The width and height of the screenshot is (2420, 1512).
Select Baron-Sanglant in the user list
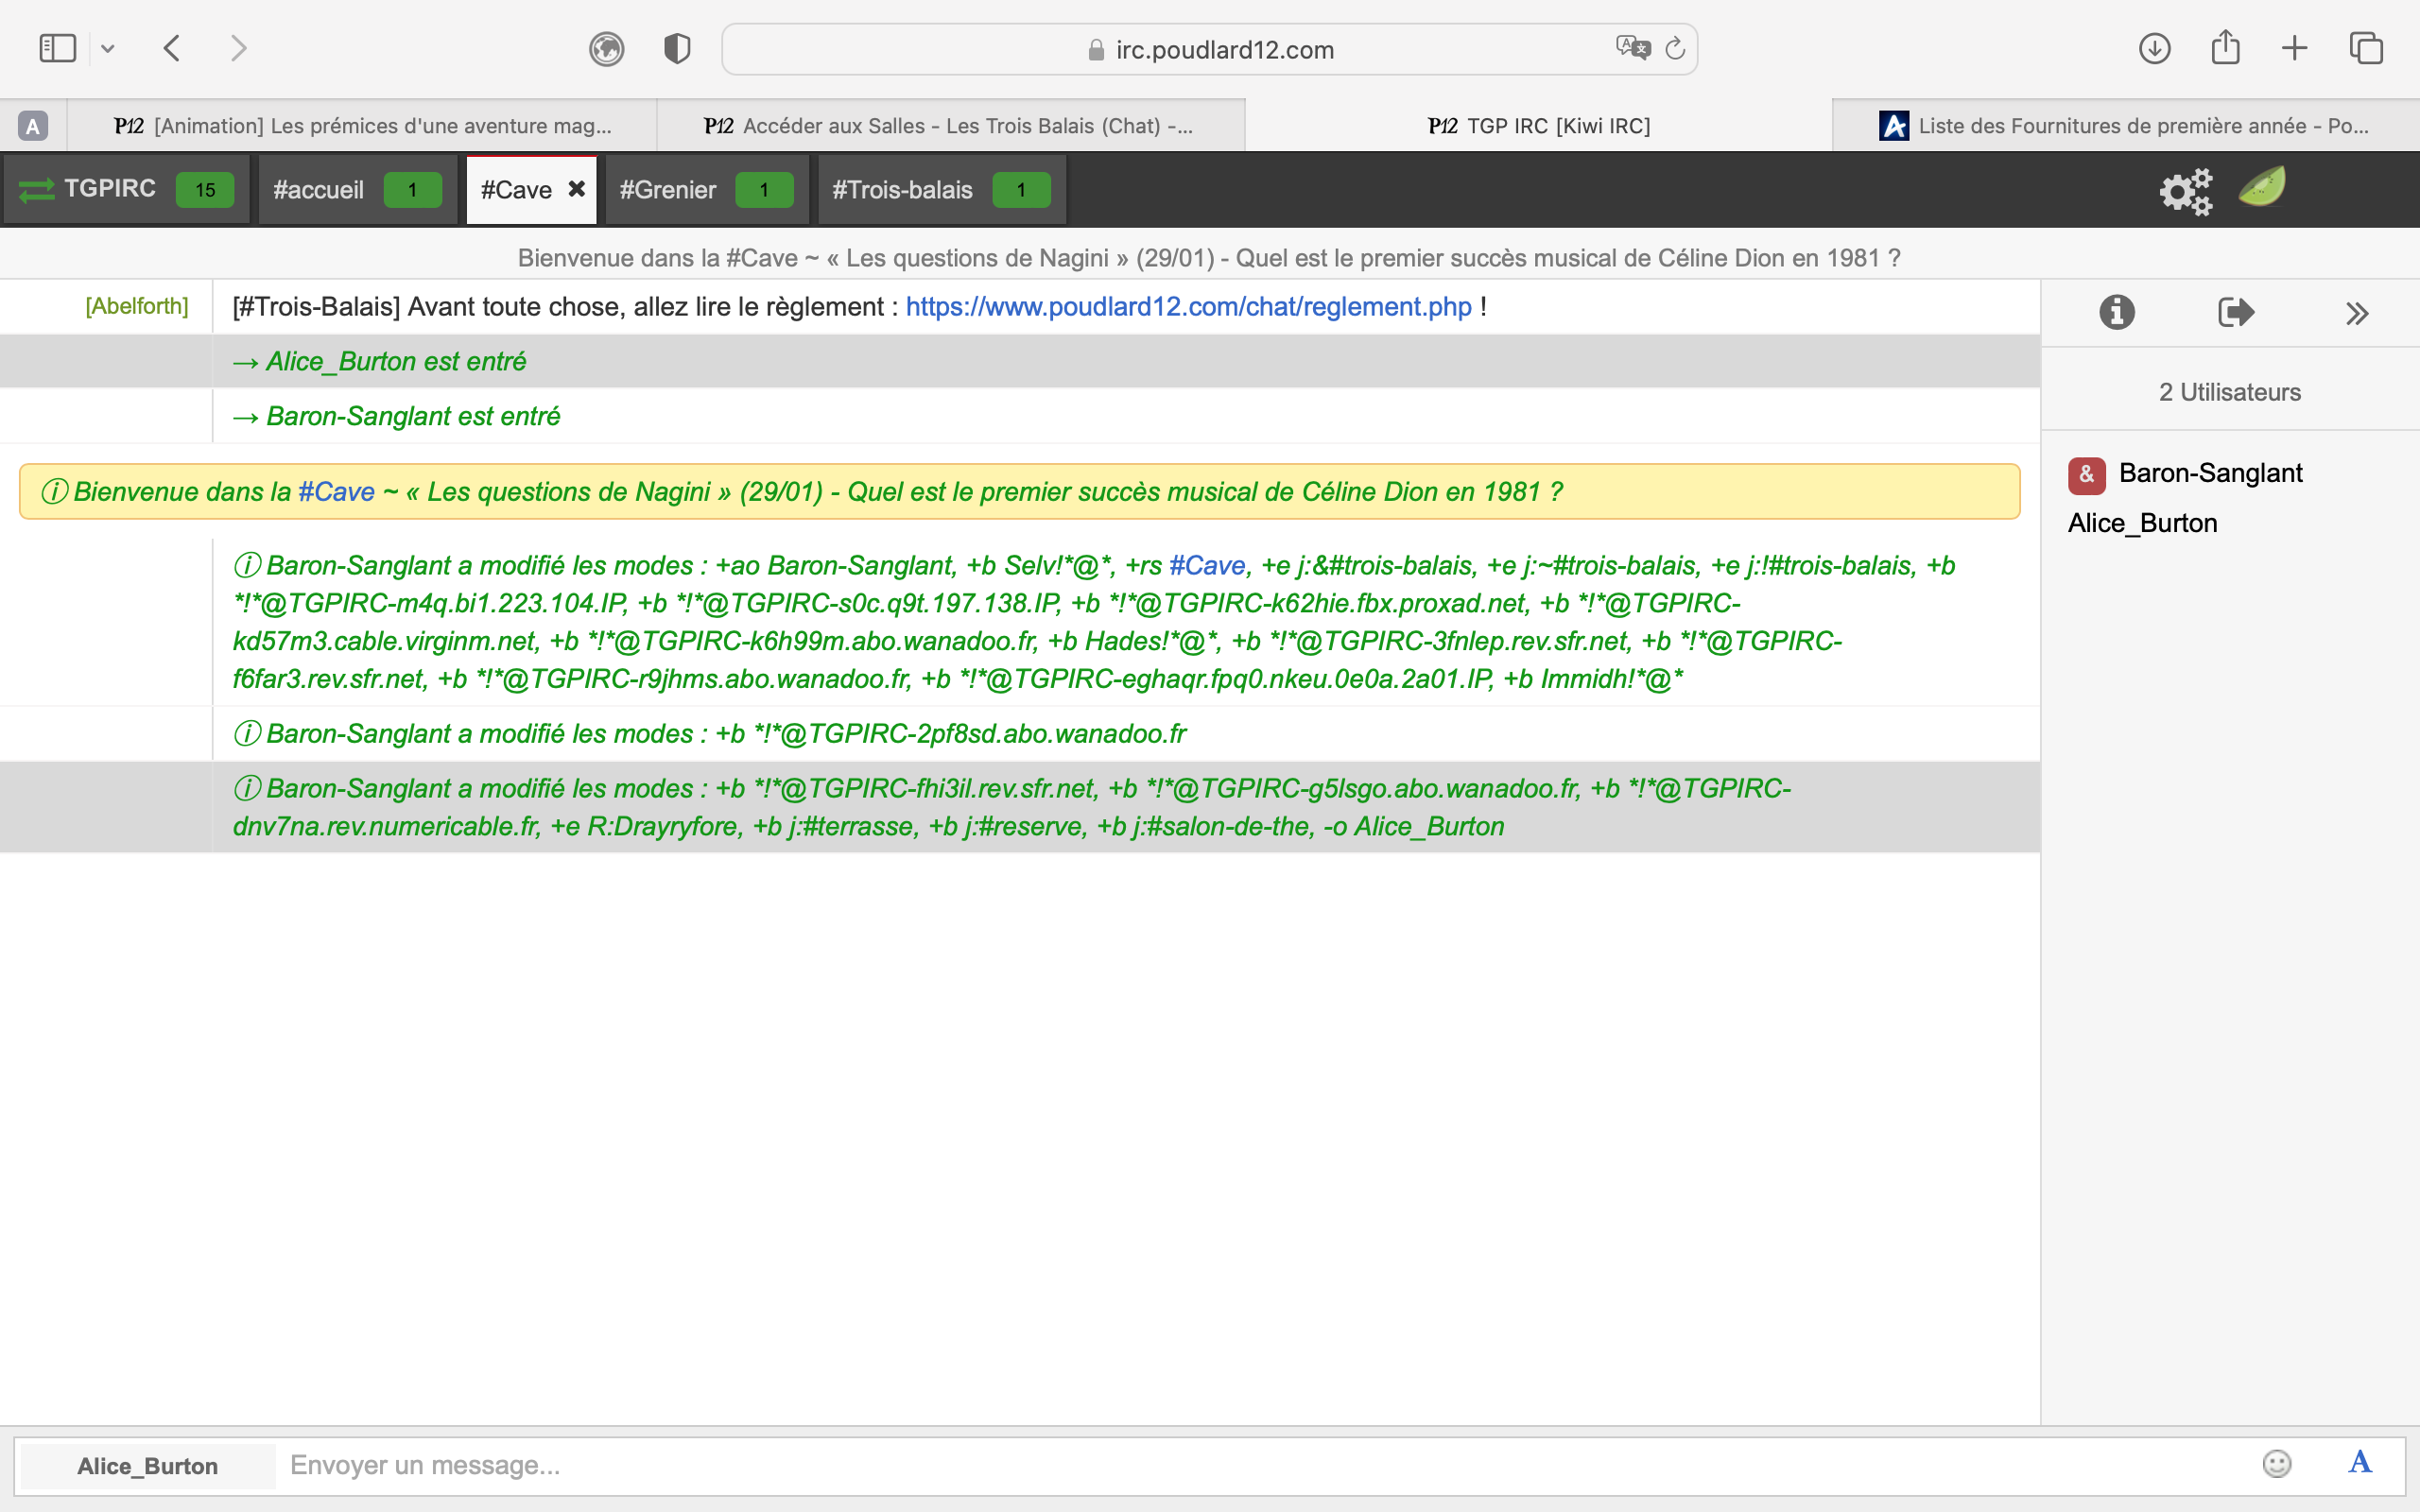pyautogui.click(x=2210, y=473)
